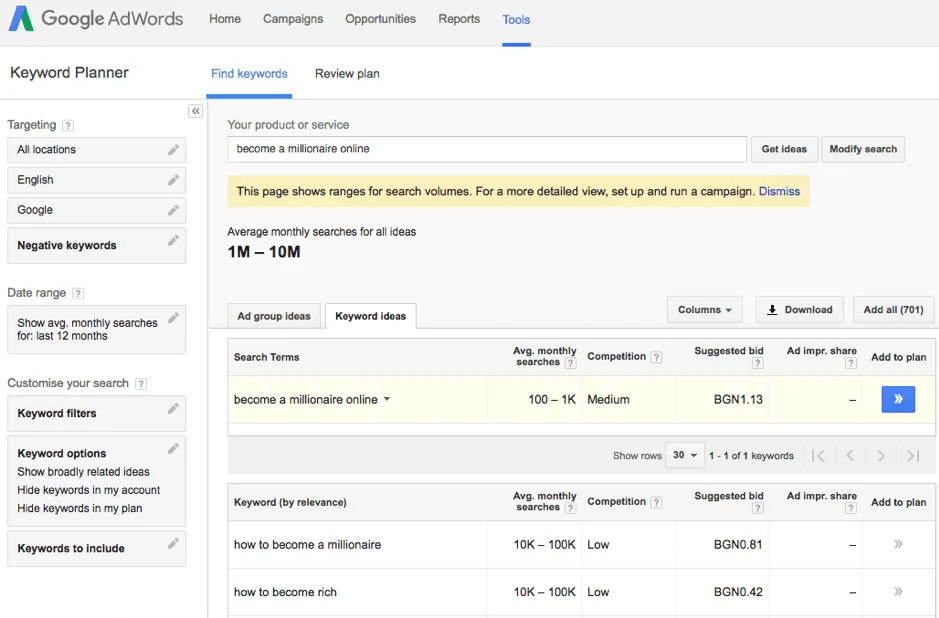Collapse the left sidebar panel

click(x=196, y=111)
